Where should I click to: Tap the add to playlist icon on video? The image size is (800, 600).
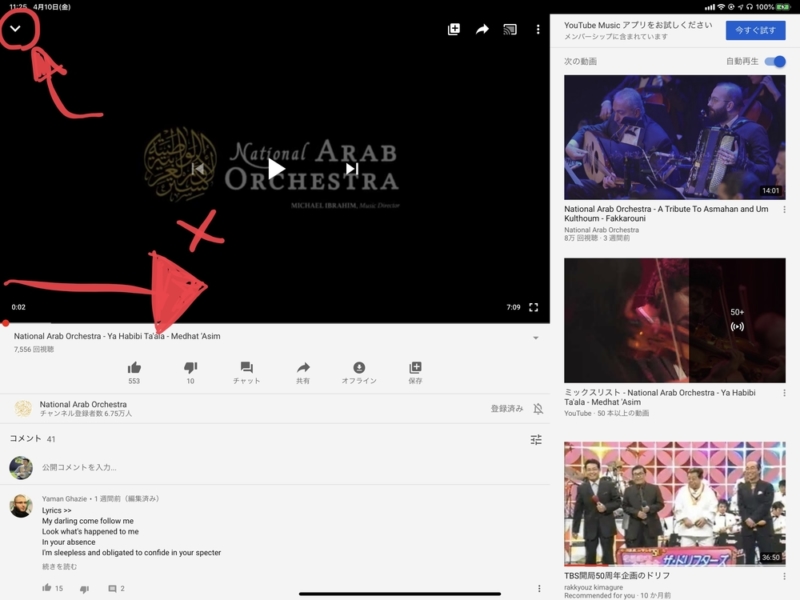pyautogui.click(x=454, y=29)
